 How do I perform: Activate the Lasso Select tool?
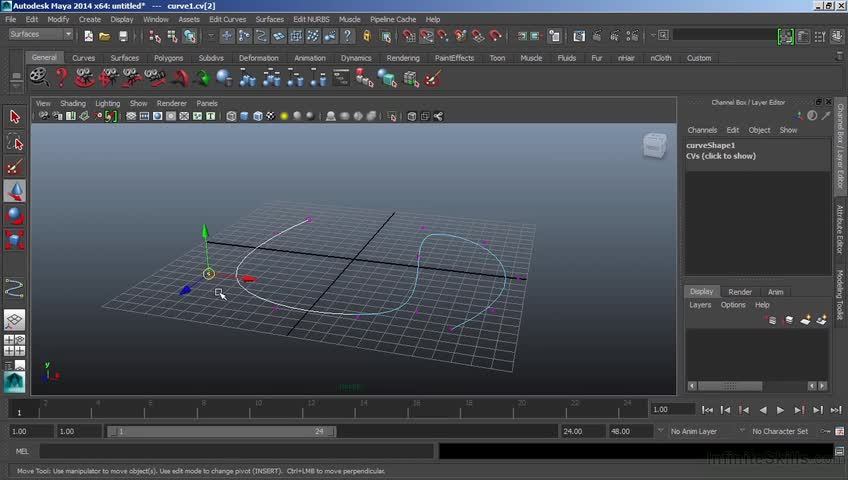pos(14,142)
